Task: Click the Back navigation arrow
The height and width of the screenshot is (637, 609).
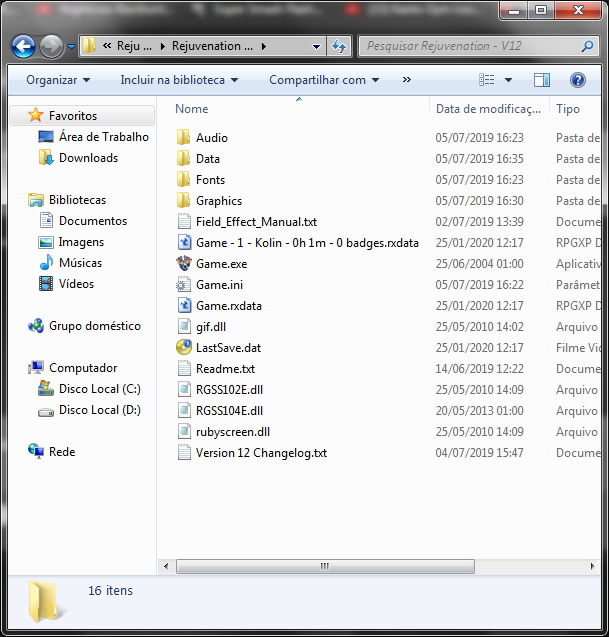Action: click(x=24, y=46)
